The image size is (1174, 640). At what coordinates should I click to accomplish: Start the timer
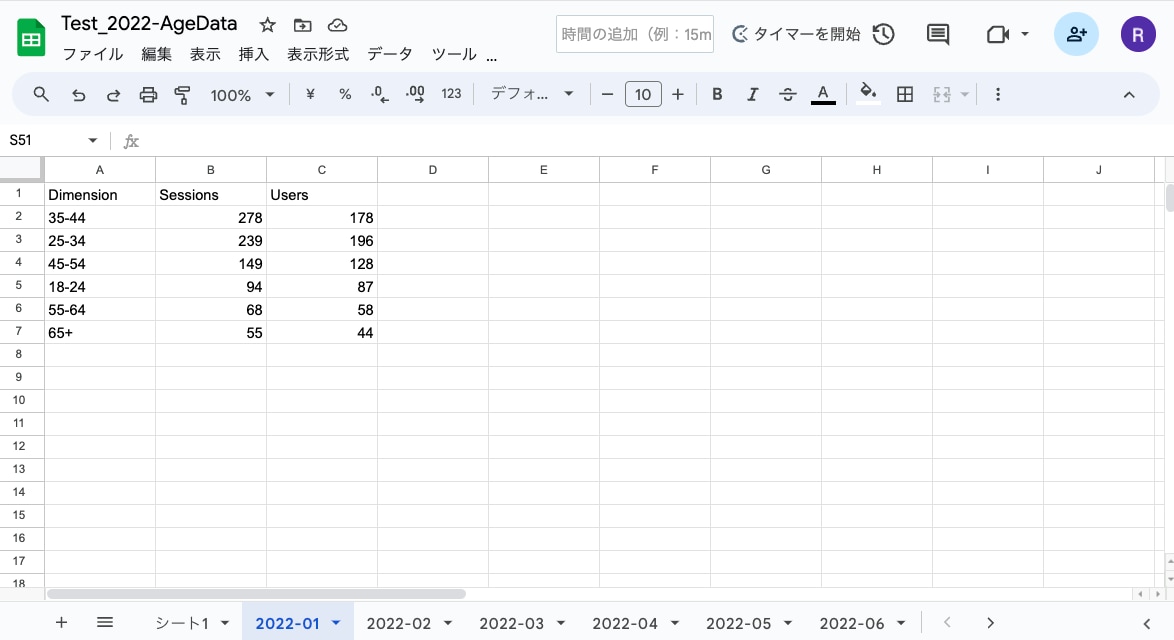[796, 34]
